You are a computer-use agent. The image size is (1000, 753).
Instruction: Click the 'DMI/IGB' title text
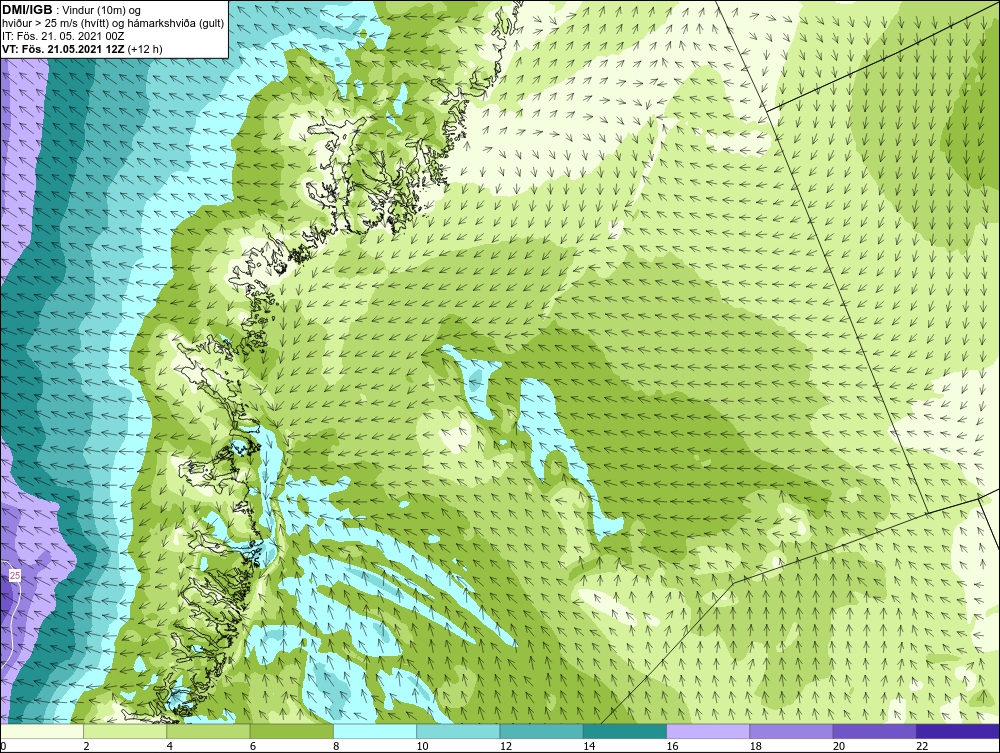[27, 10]
